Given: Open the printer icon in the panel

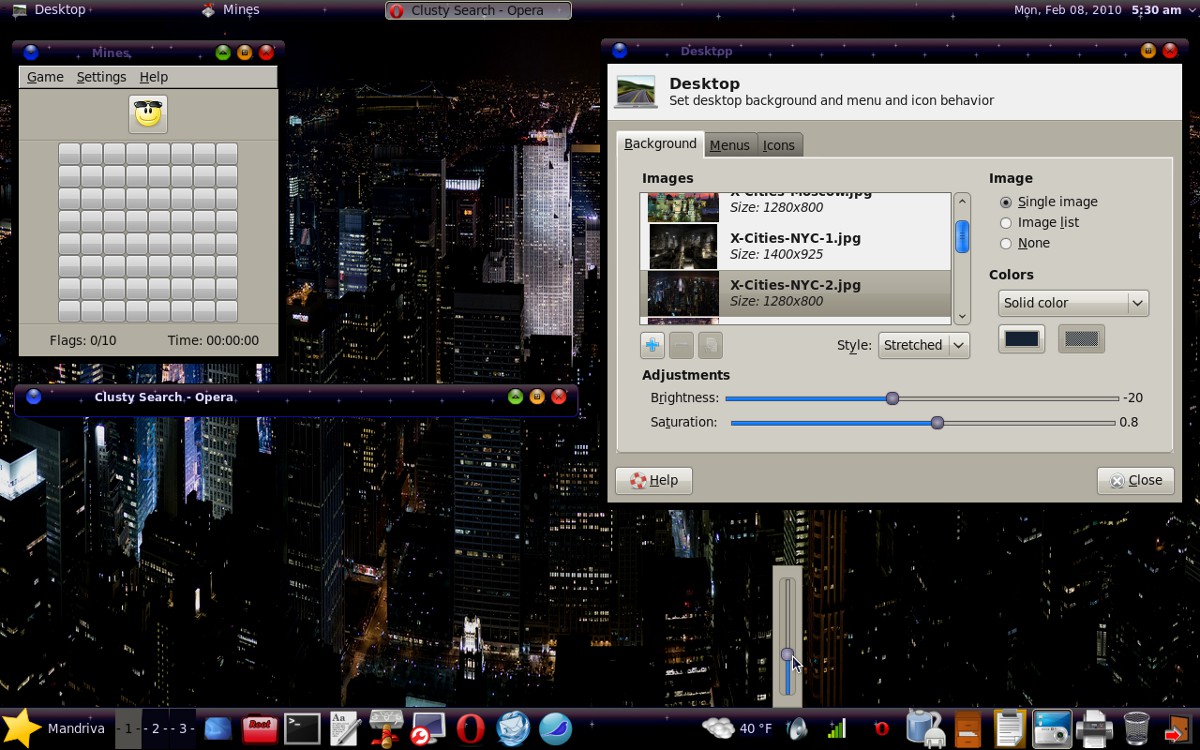Looking at the screenshot, I should coord(1094,729).
